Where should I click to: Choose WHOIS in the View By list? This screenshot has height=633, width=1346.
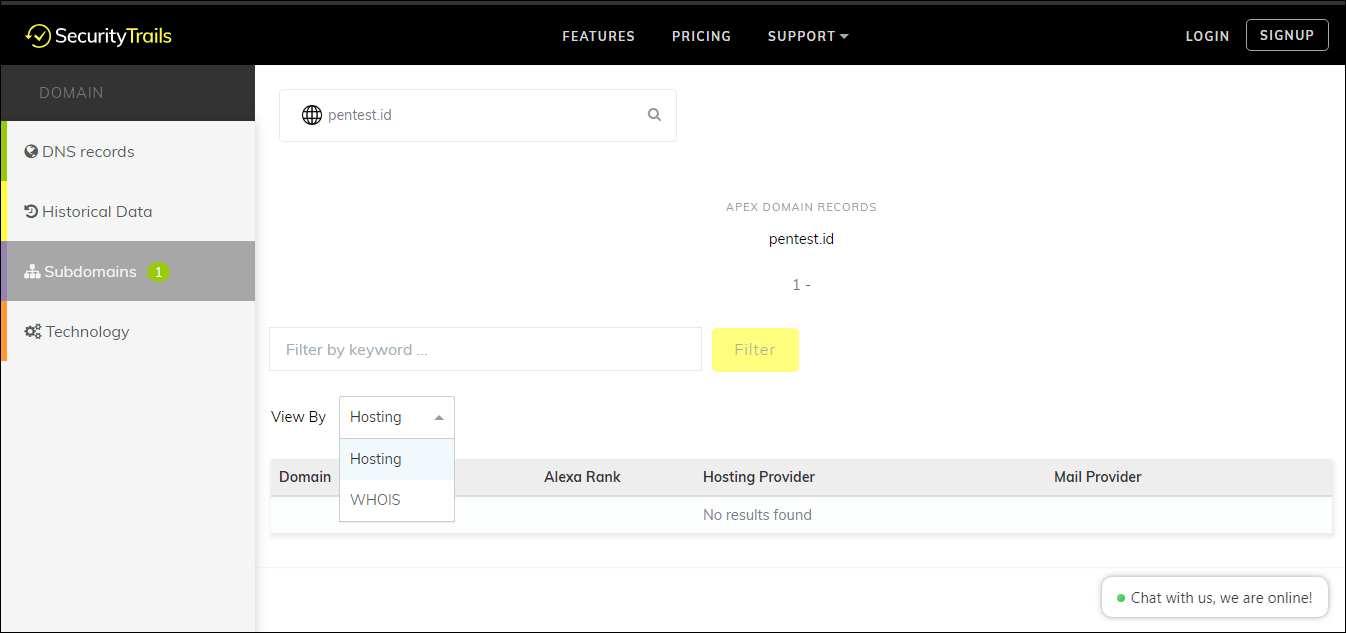397,500
